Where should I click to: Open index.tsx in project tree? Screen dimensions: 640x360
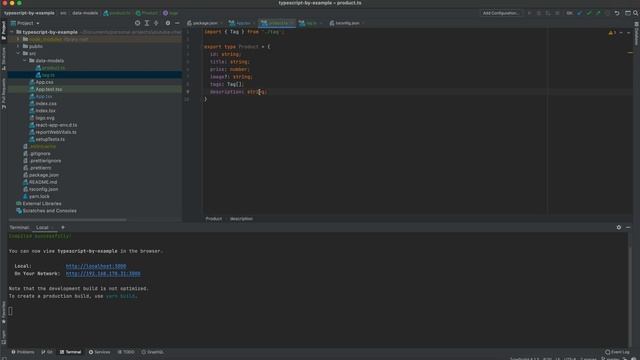pos(42,111)
